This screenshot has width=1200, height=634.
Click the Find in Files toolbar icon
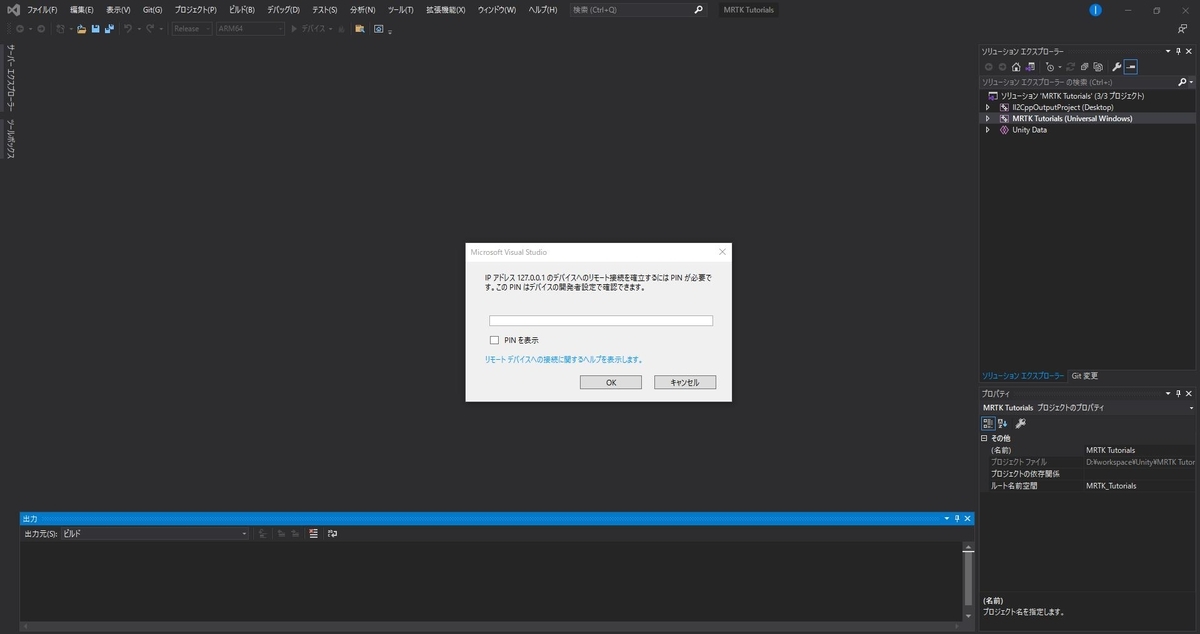[x=359, y=29]
